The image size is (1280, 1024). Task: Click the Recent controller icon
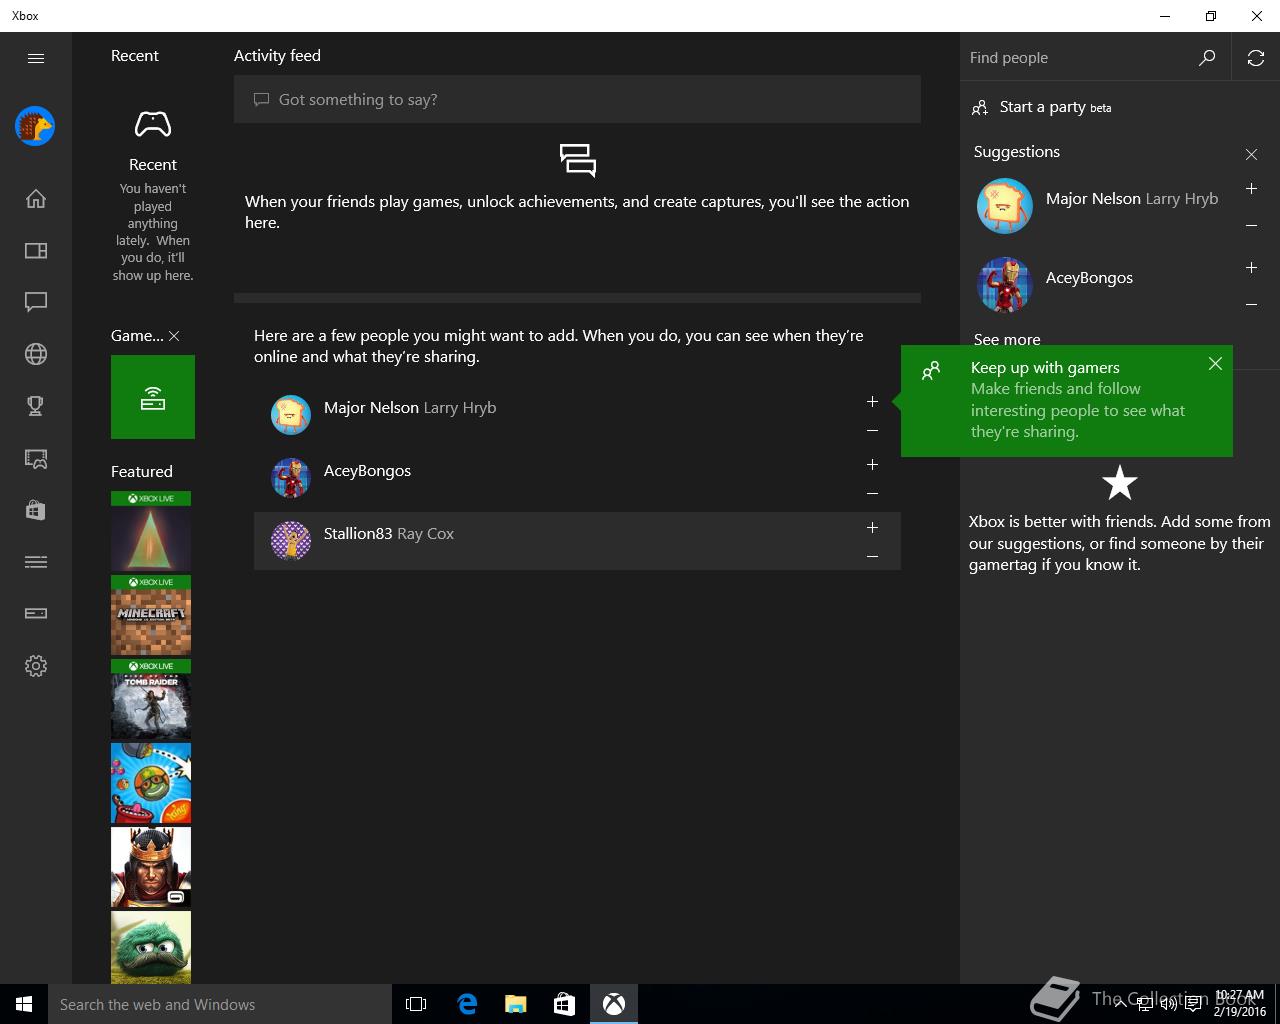(153, 124)
